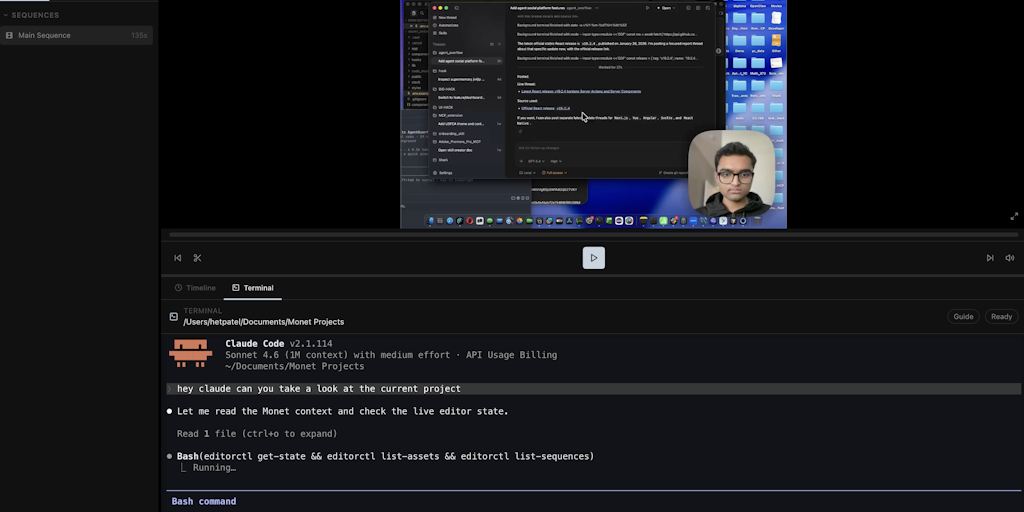Click the ~/Documents/Monet Projects line
Viewport: 1024px width, 512px height.
pos(295,366)
